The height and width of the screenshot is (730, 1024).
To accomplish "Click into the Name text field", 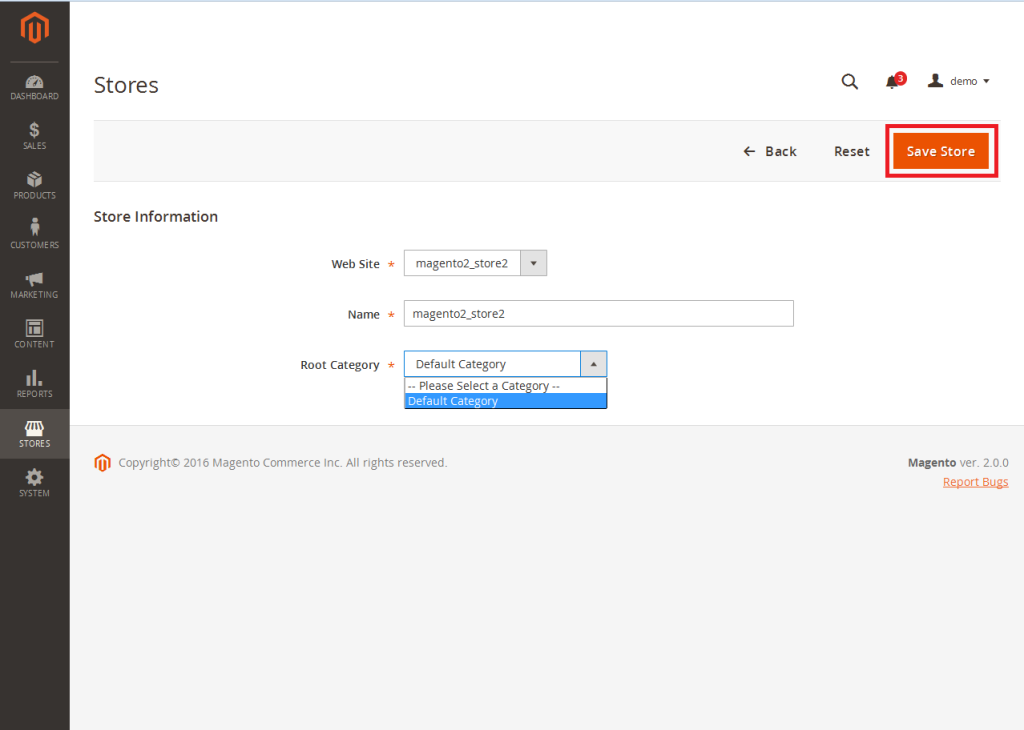I will [x=598, y=313].
